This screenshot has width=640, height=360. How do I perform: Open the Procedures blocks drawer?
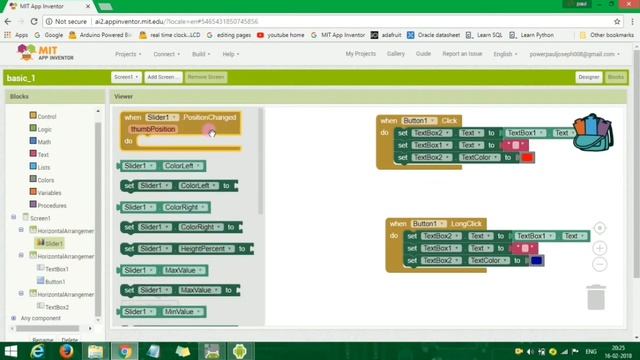48,205
